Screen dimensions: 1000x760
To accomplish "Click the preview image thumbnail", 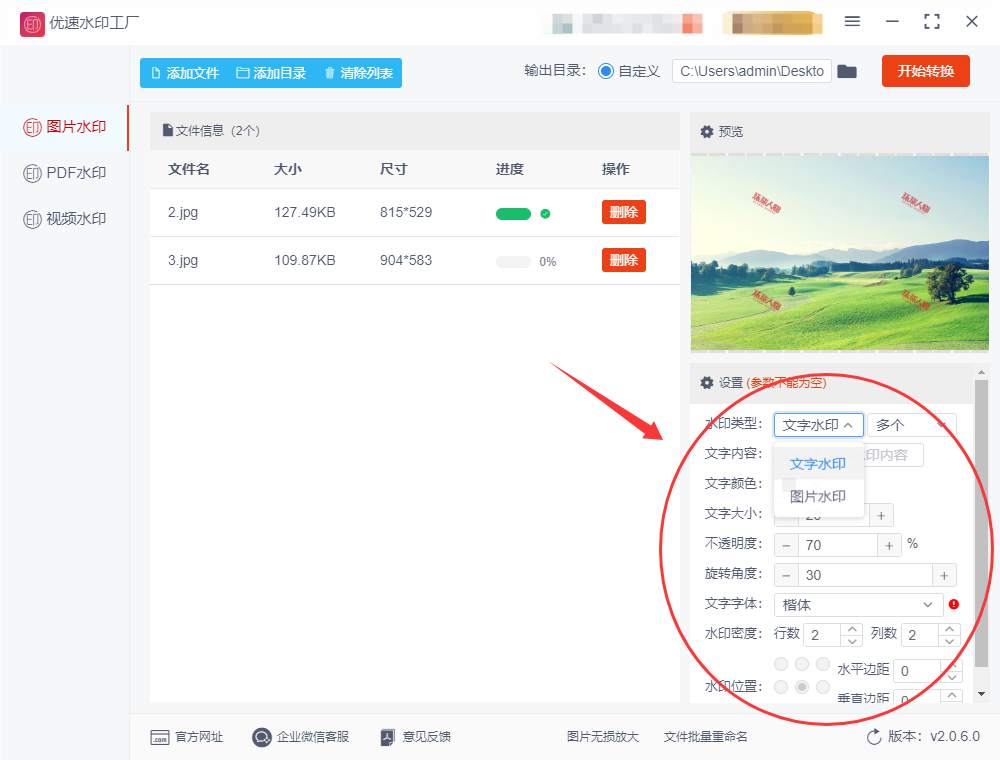I will pos(839,252).
